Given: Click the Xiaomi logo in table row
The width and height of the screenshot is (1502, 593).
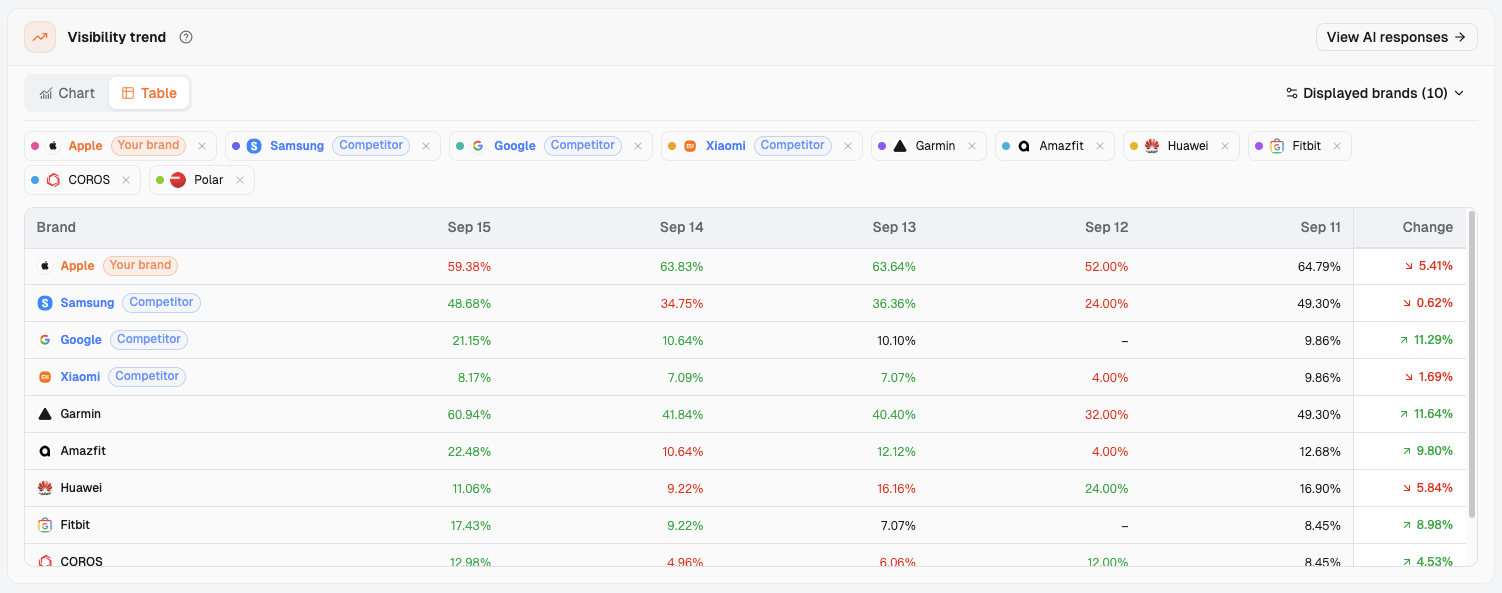Looking at the screenshot, I should coord(45,377).
